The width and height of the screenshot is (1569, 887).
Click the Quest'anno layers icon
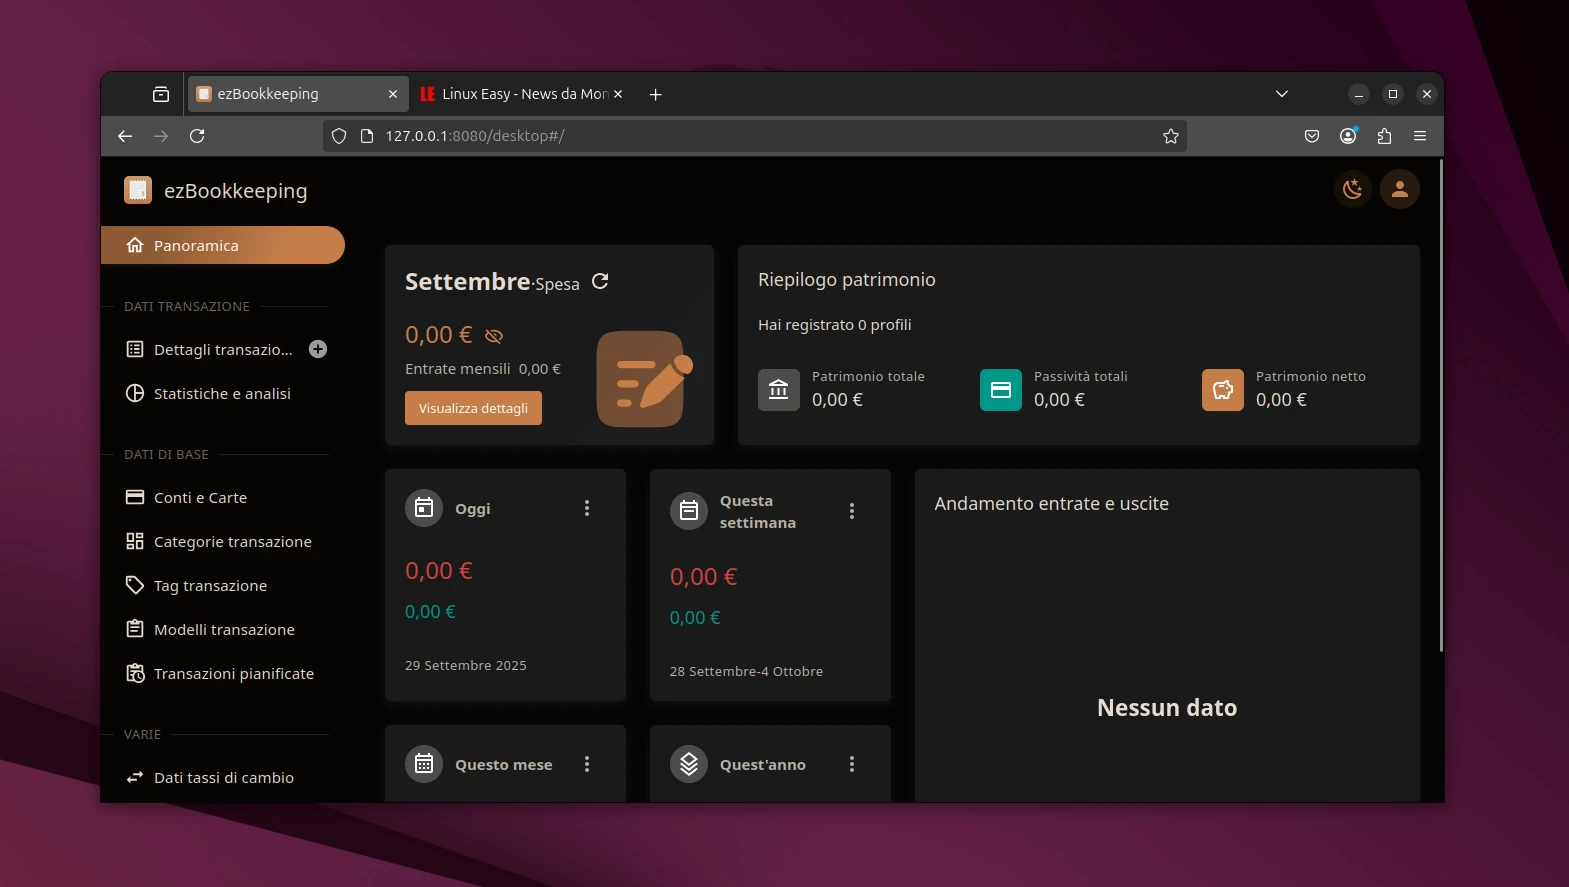coord(689,764)
